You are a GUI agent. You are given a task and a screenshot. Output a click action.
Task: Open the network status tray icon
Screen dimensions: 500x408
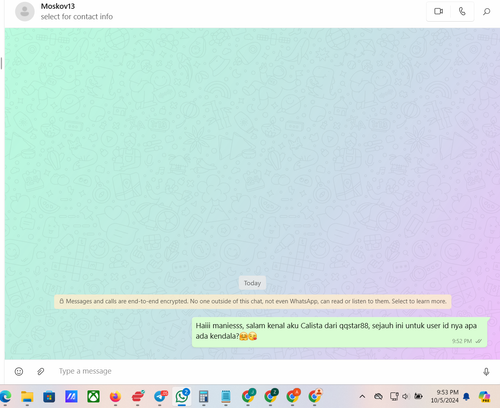click(x=394, y=396)
